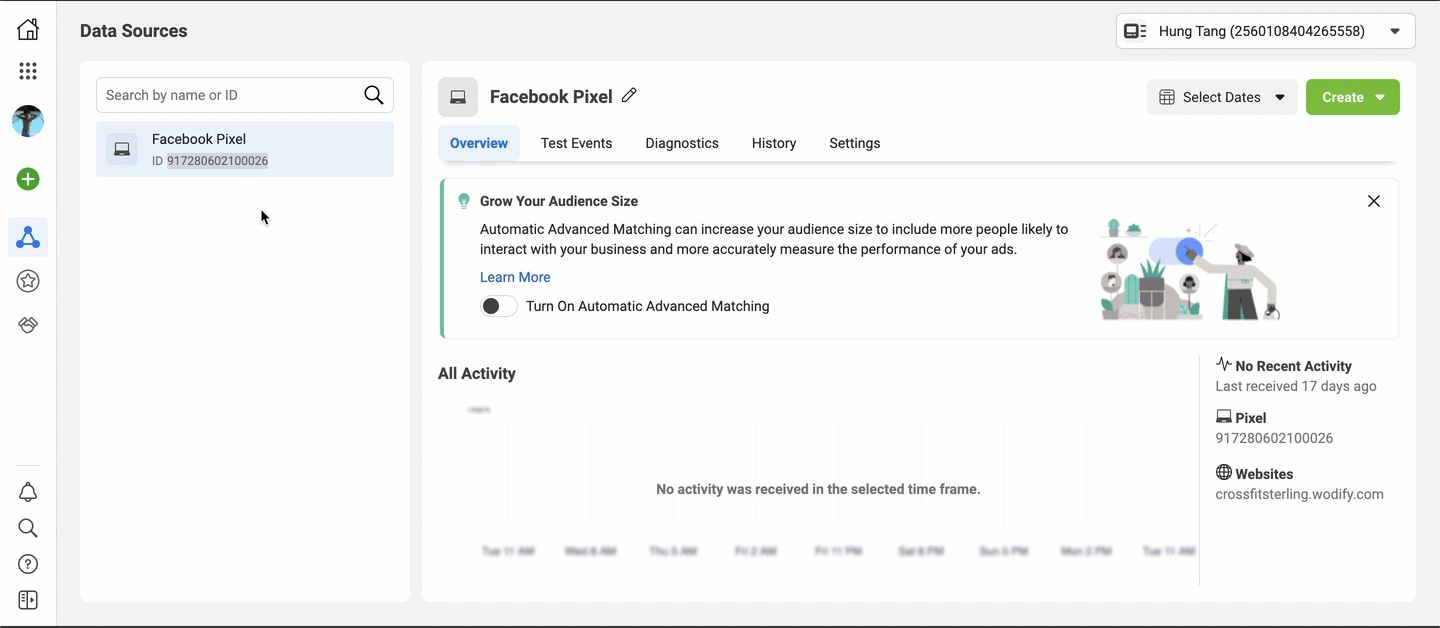Viewport: 1440px width, 628px height.
Task: Turn on Automatic Advanced Matching toggle
Action: tap(499, 306)
